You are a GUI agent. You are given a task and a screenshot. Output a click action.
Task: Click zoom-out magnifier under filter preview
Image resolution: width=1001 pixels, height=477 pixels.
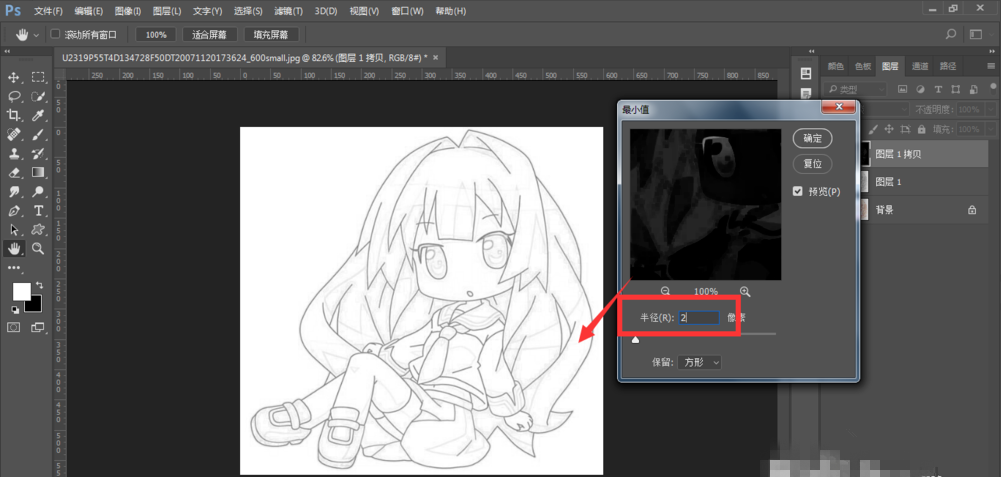[667, 291]
